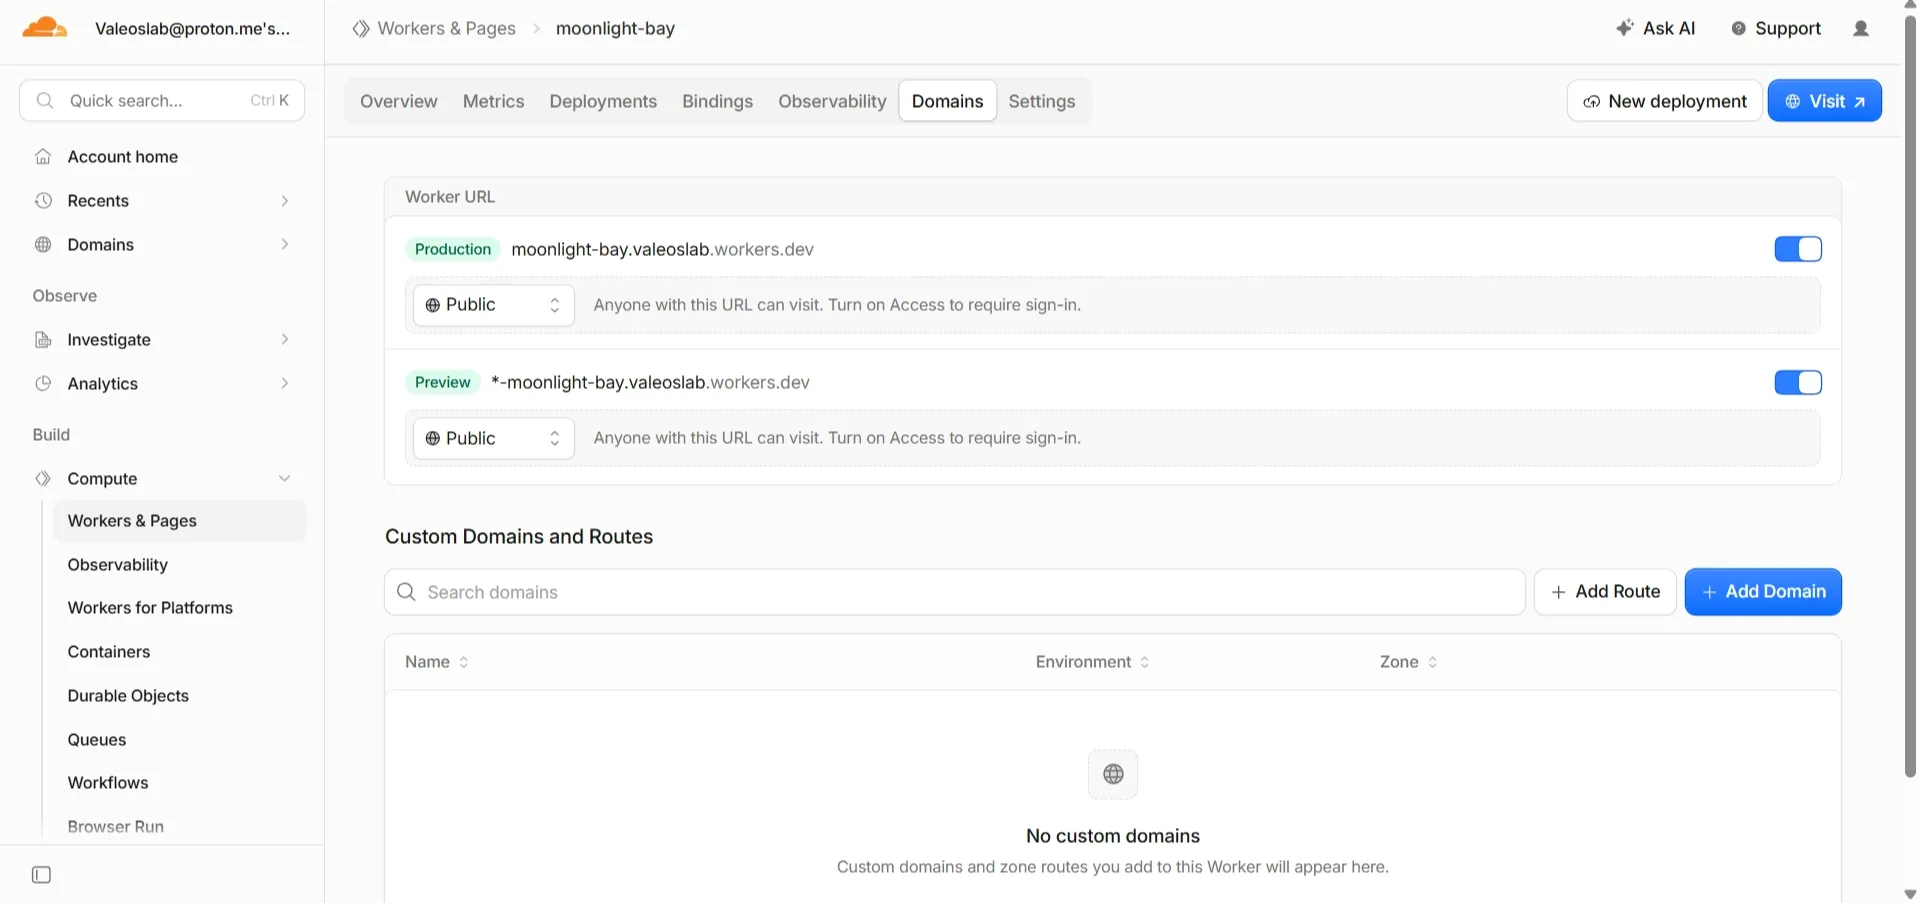Click the Cloudflare logo icon
The height and width of the screenshot is (903, 1920).
(x=44, y=28)
